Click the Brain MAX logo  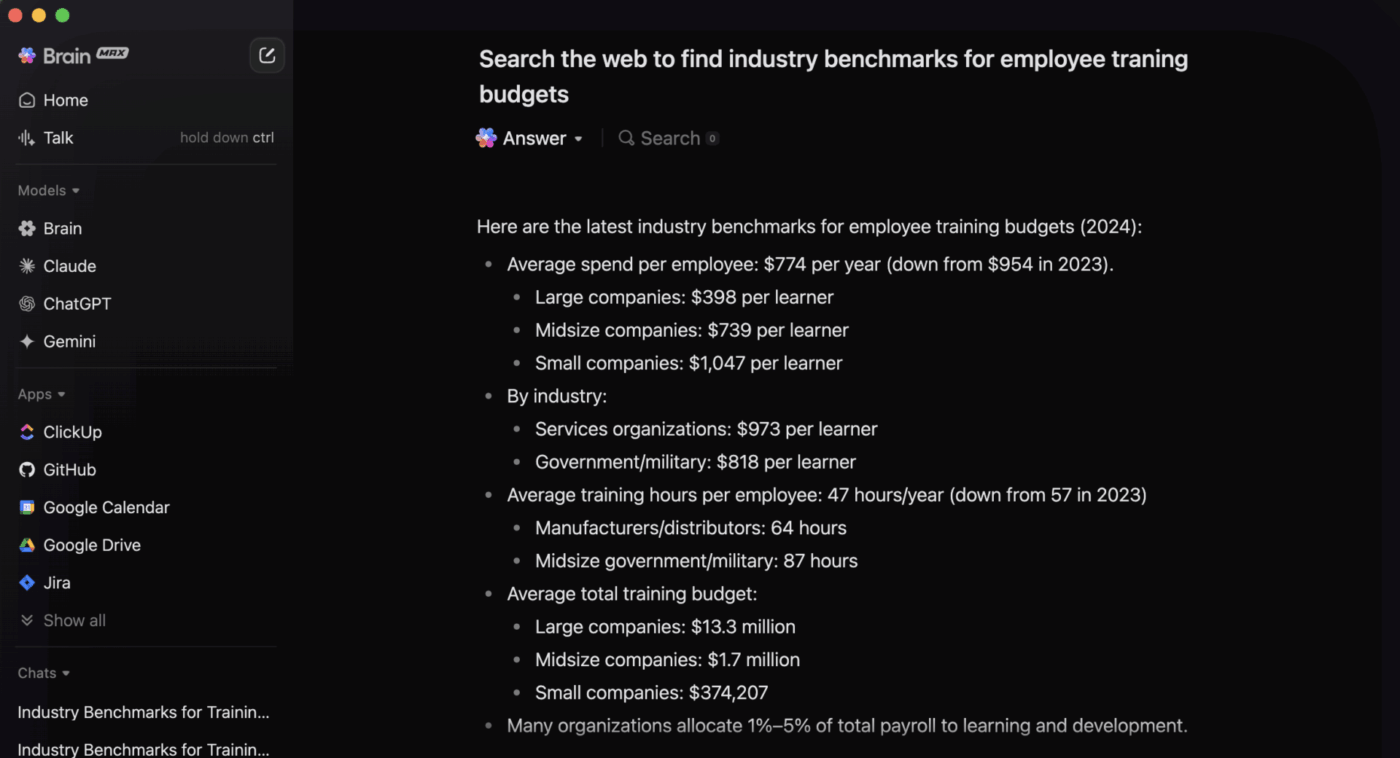(x=73, y=56)
